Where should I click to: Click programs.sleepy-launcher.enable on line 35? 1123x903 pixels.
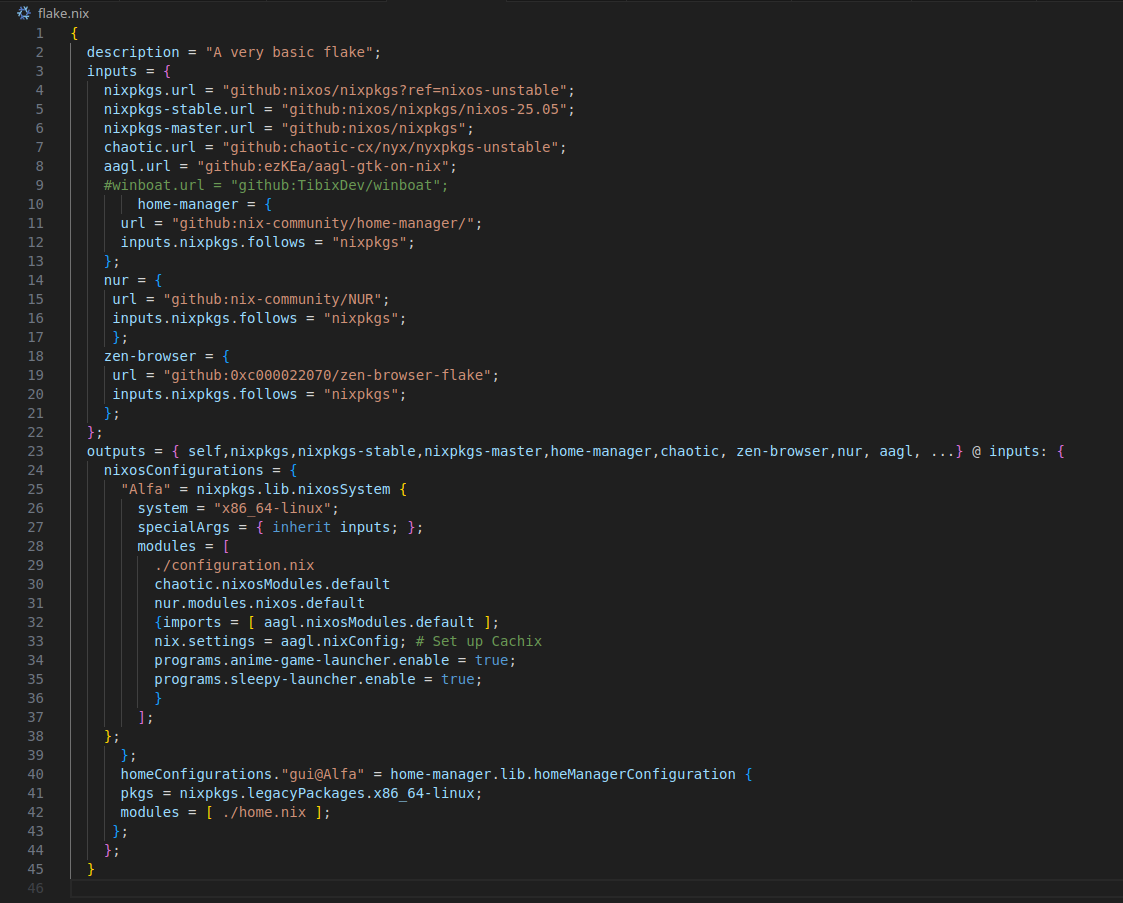click(x=285, y=679)
